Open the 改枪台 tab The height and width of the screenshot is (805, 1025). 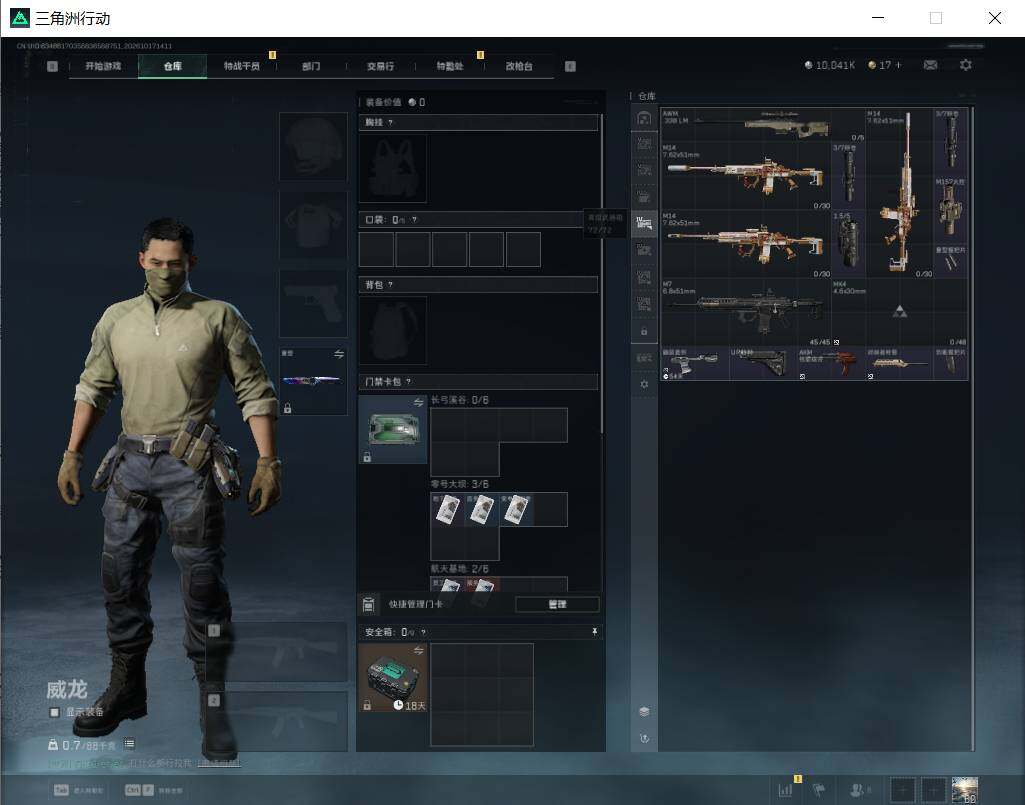519,66
